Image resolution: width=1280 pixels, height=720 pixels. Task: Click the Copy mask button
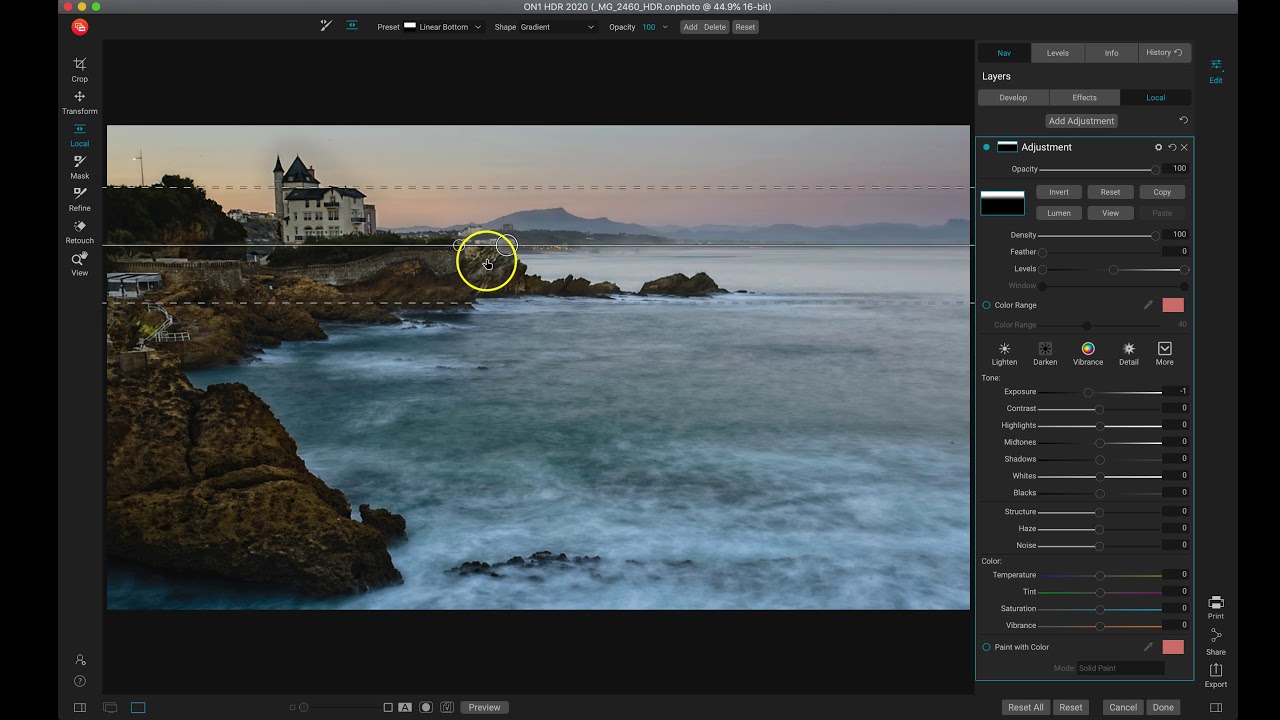(x=1162, y=192)
